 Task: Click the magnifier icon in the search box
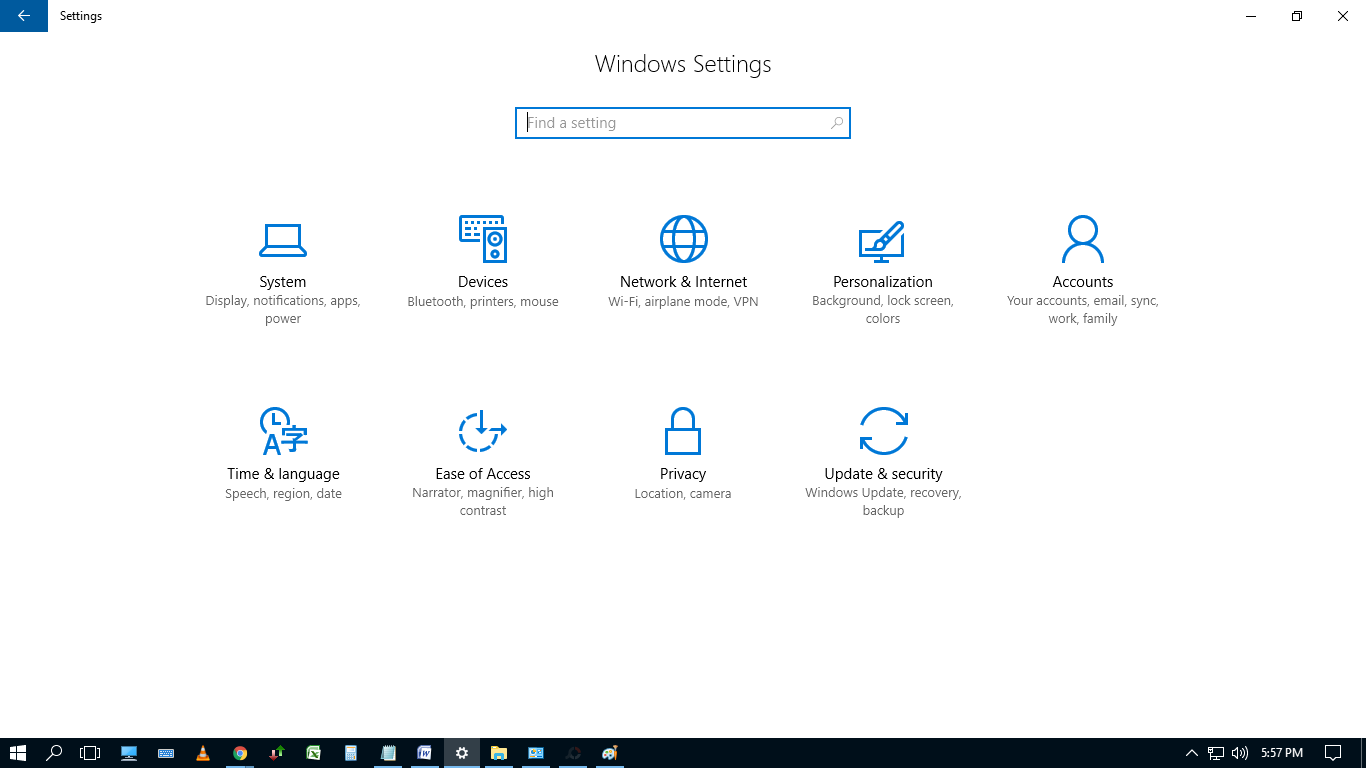[837, 123]
